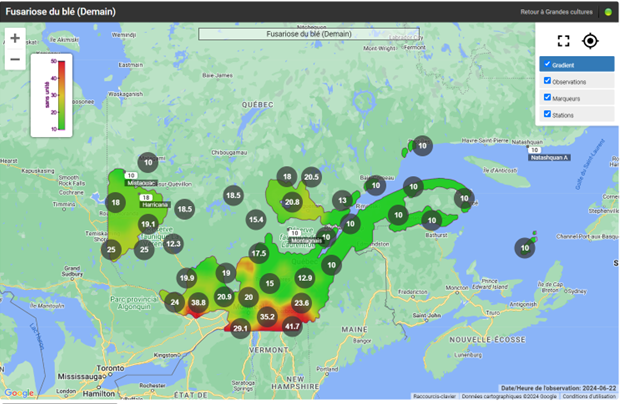Viewport: 620px width, 404px height.
Task: Select the 41.7 cluster marker
Action: click(292, 326)
